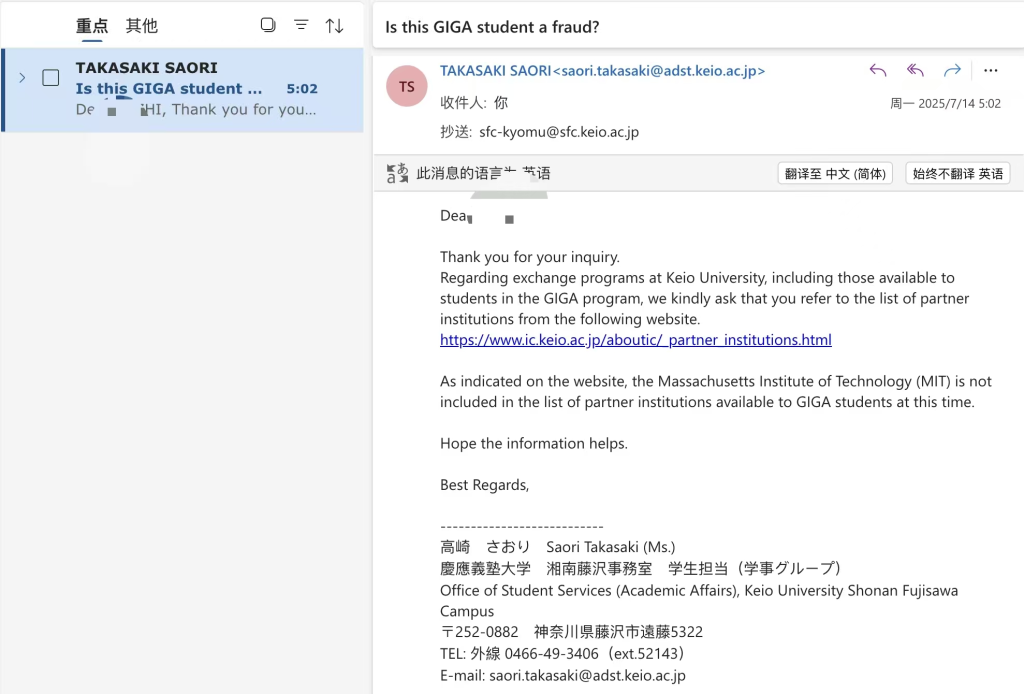Switch to the 重点 (Focused) tab

[x=92, y=26]
